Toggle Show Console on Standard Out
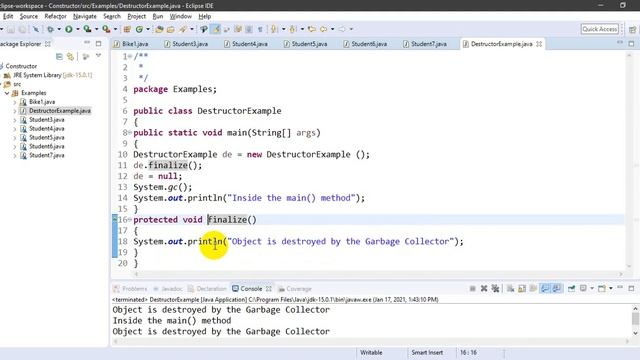This screenshot has height=360, width=640. (x=545, y=289)
